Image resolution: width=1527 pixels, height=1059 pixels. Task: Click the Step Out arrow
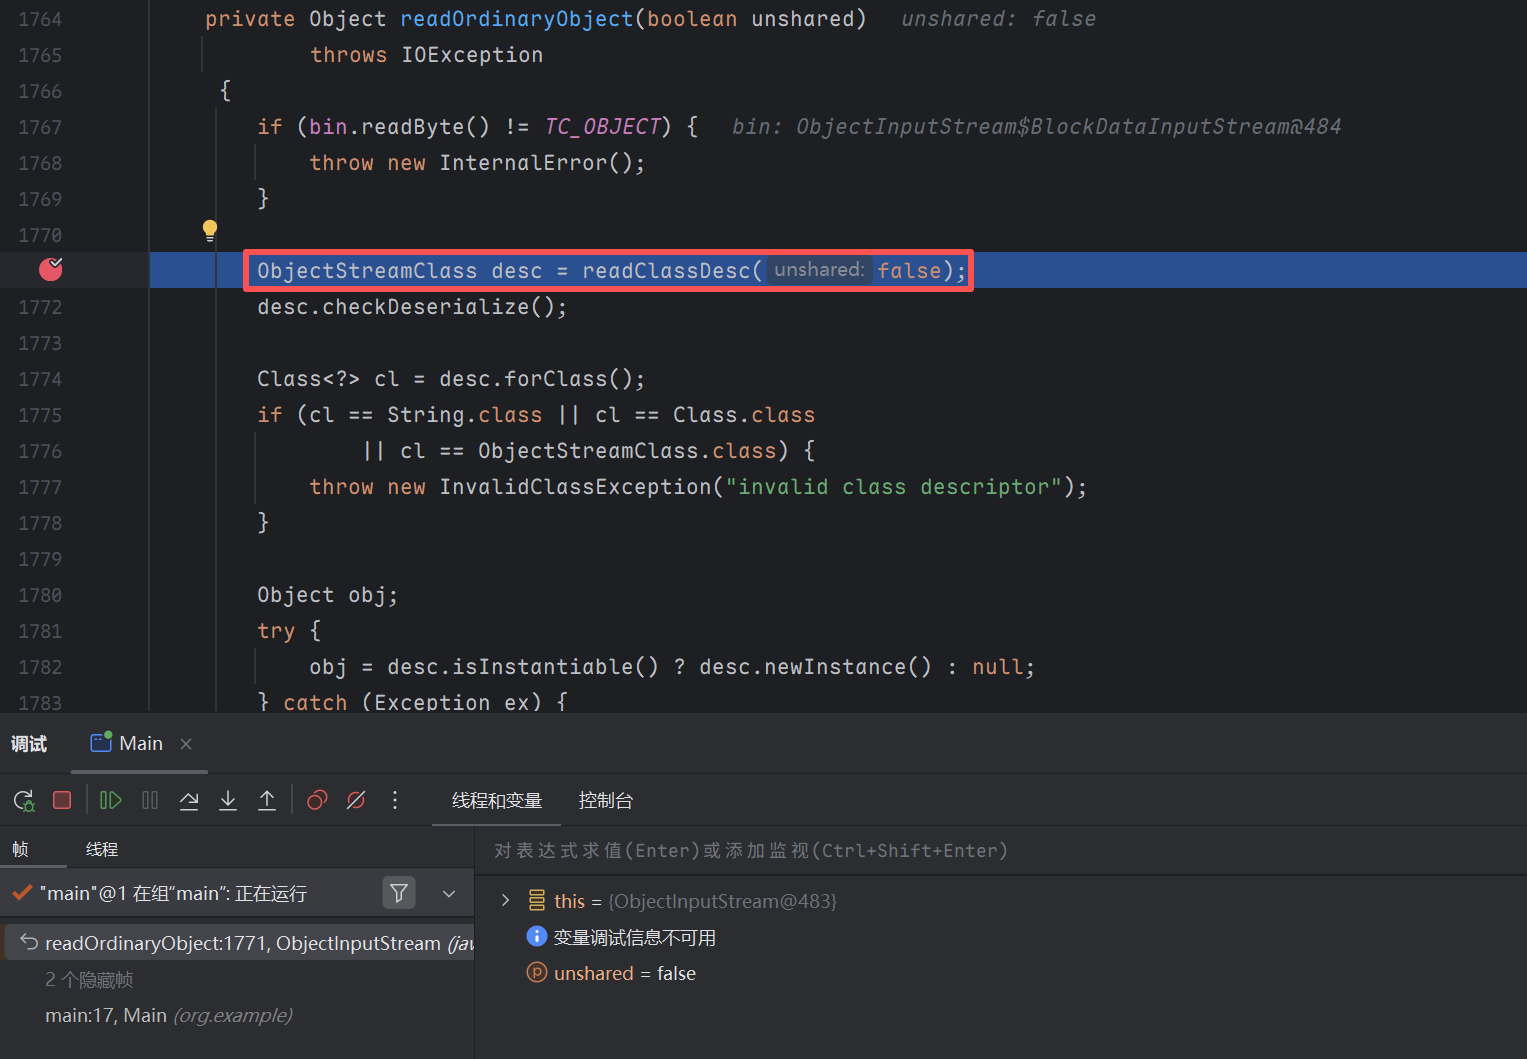[x=267, y=800]
